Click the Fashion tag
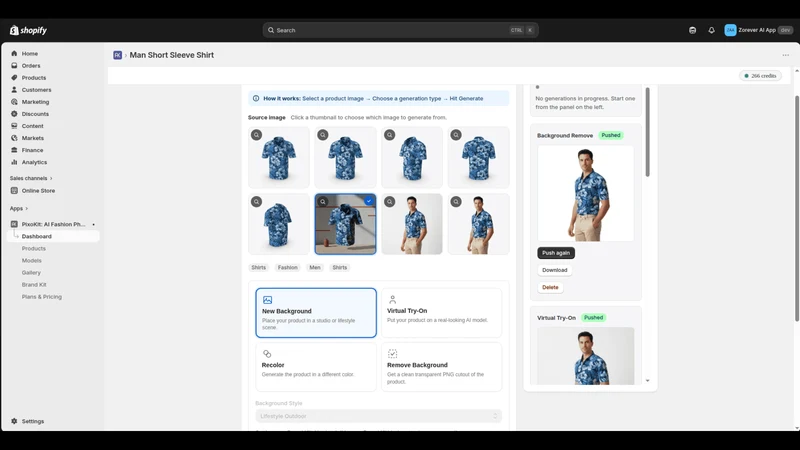Image resolution: width=800 pixels, height=450 pixels. (x=288, y=268)
